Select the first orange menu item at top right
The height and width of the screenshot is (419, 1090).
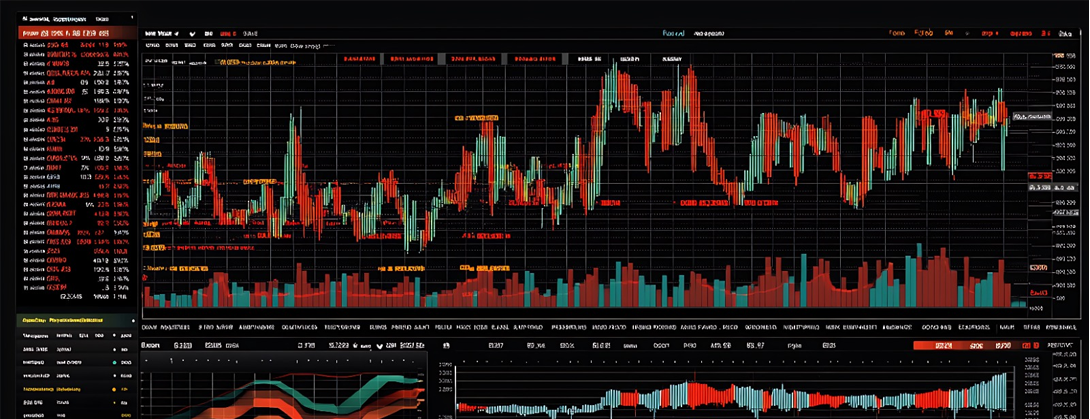click(896, 32)
